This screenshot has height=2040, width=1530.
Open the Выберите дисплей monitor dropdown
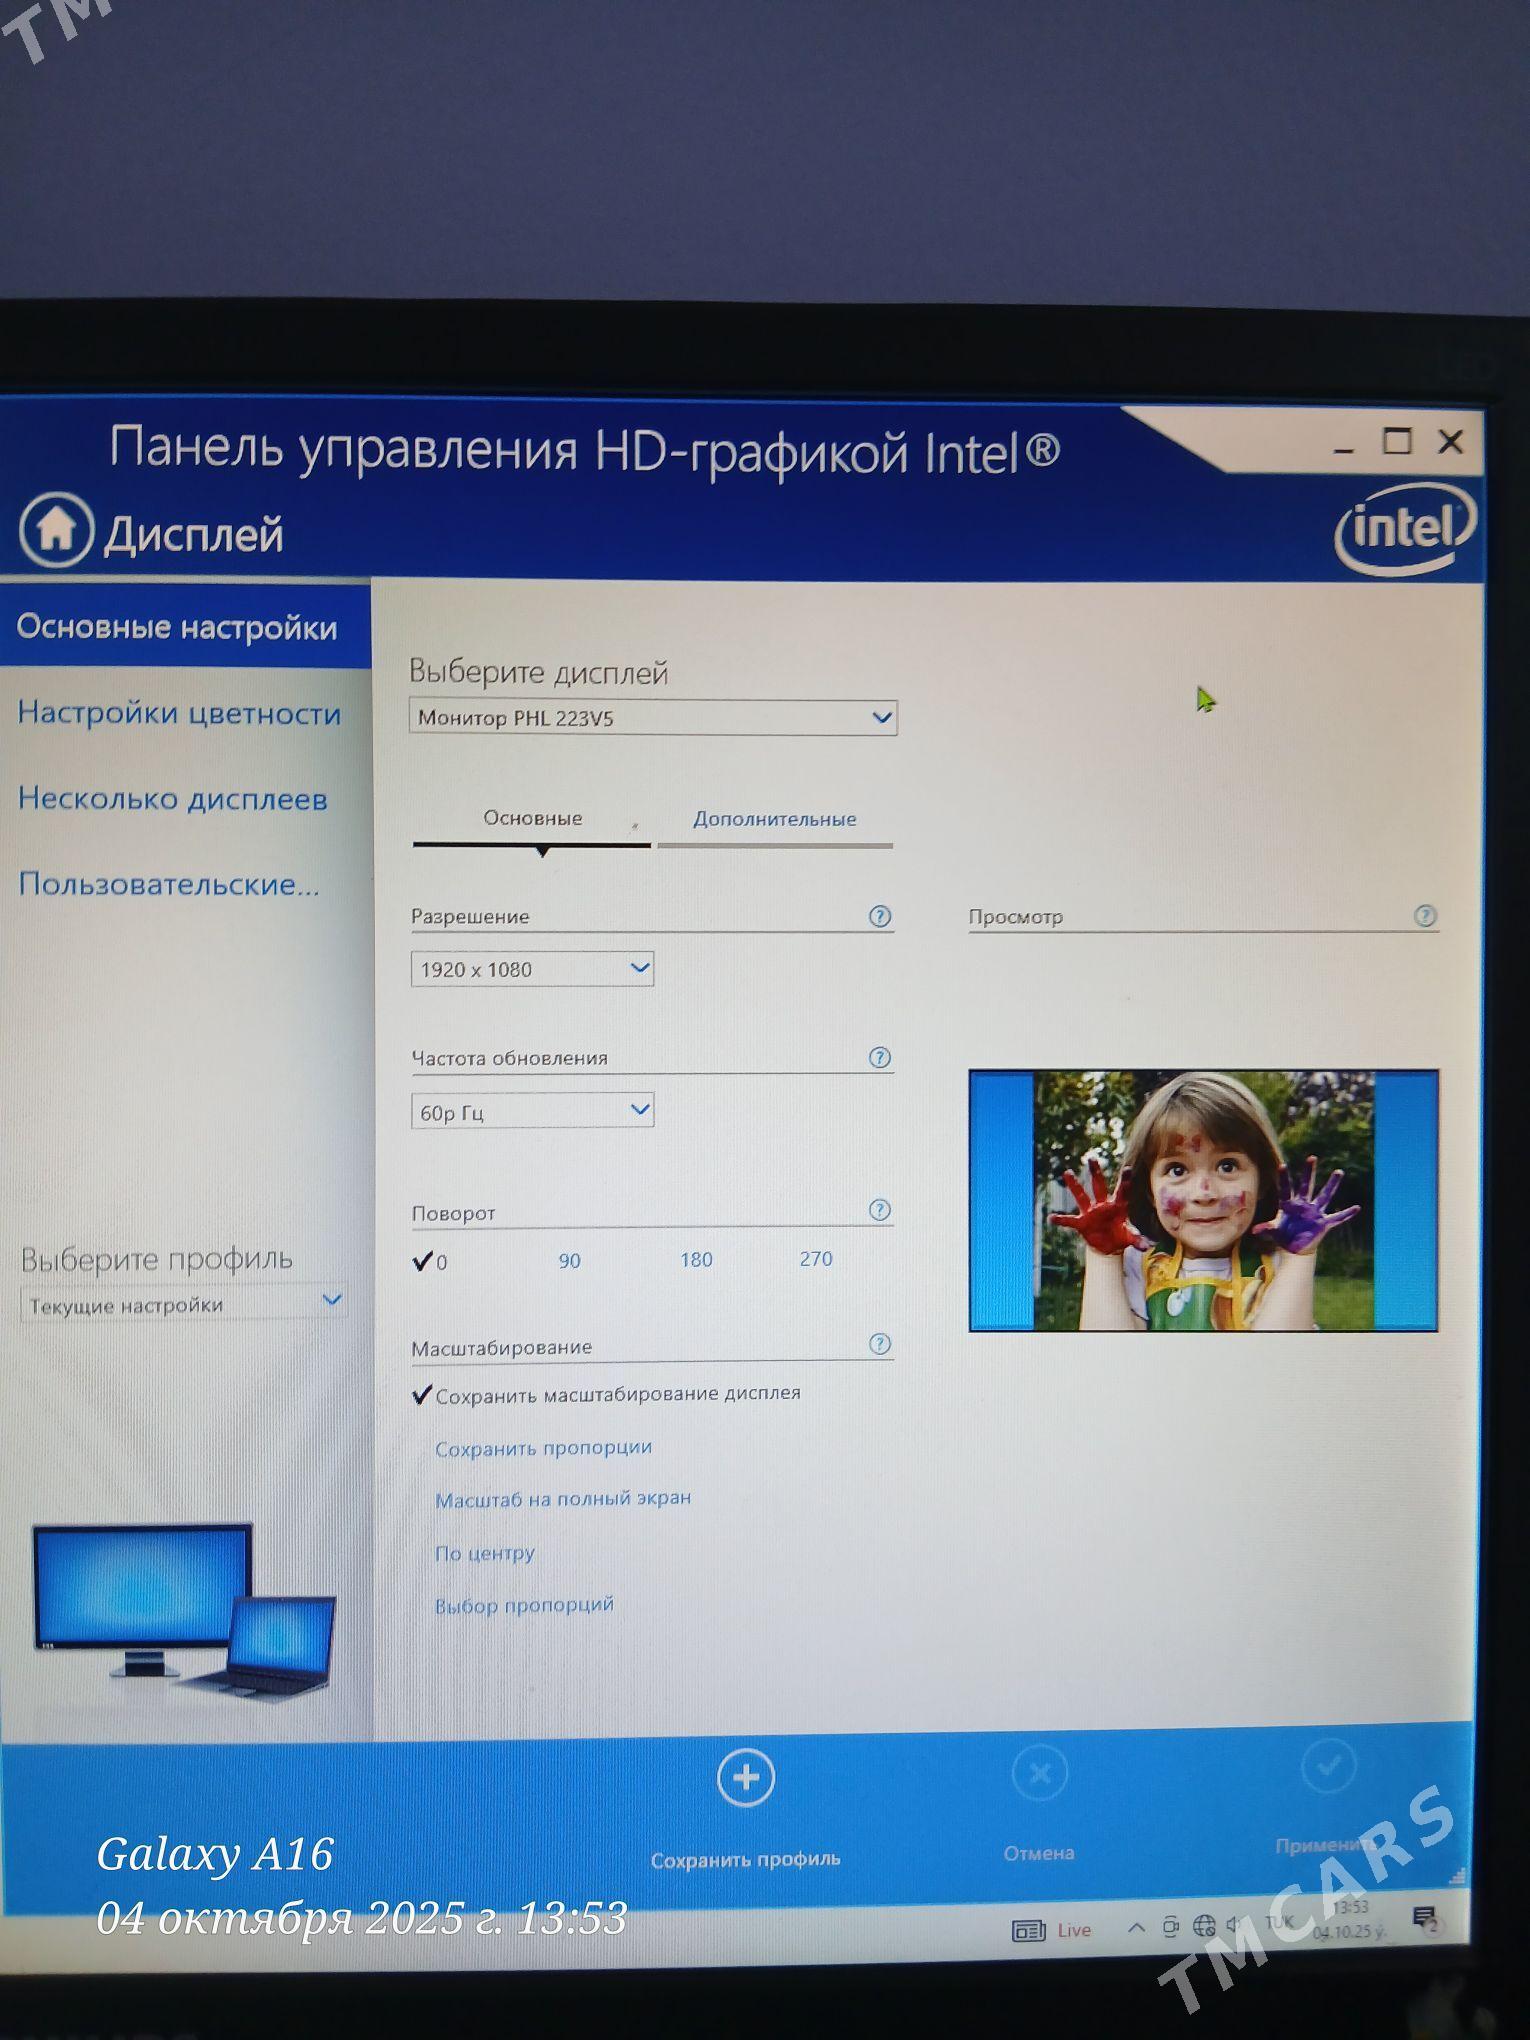coord(653,718)
